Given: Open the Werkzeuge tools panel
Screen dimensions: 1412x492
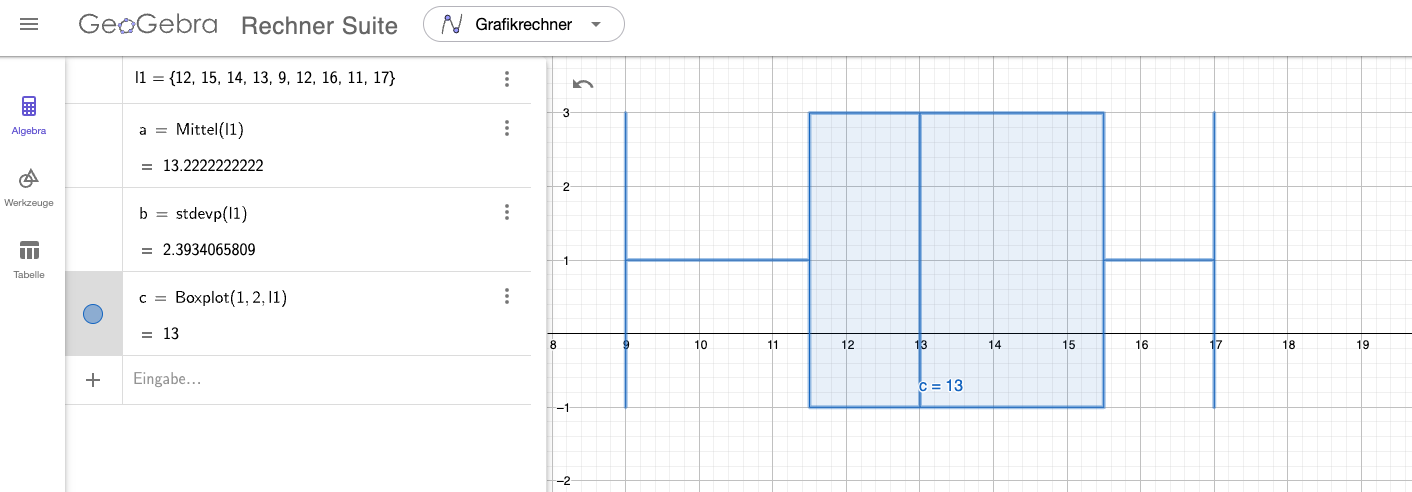Looking at the screenshot, I should point(29,187).
